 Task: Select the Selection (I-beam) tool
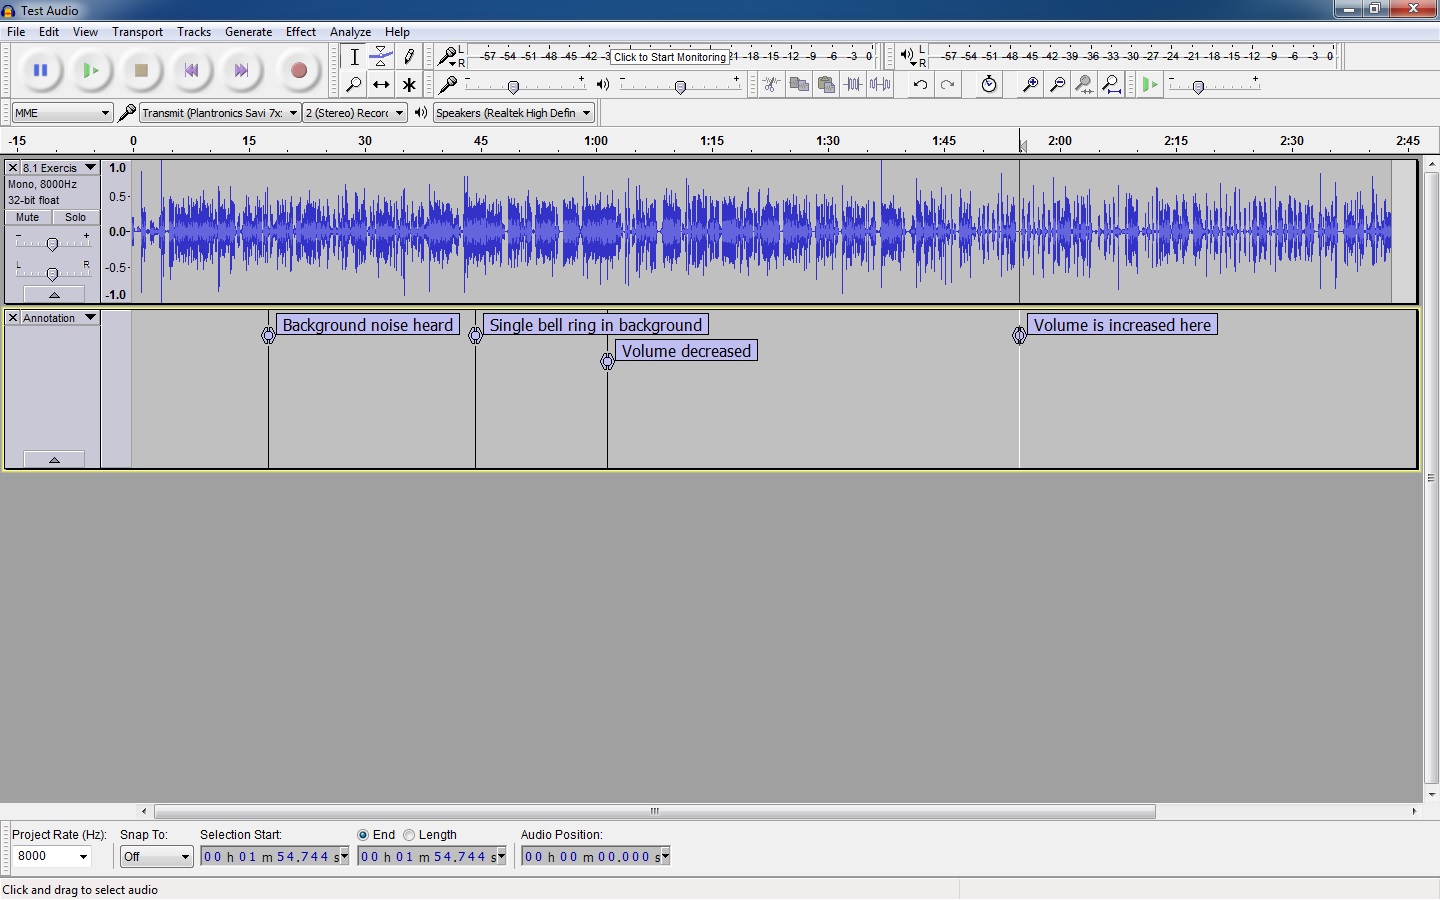click(x=354, y=57)
